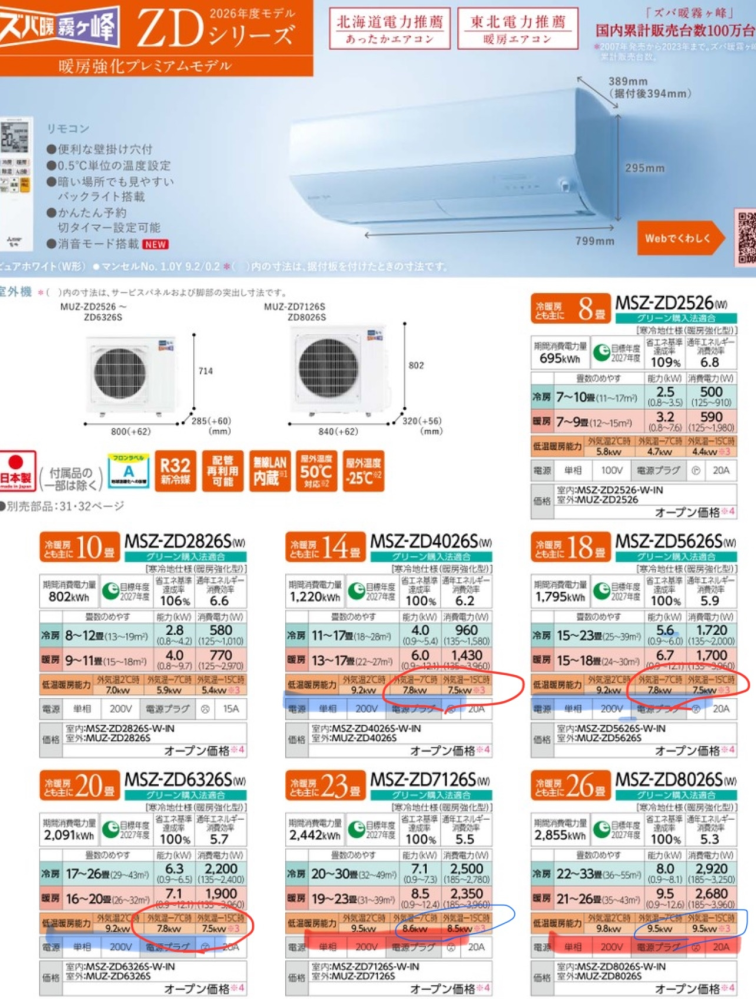Click the 暖房強化プレミアムモデル subtitle
This screenshot has height=999, width=756.
[145, 66]
